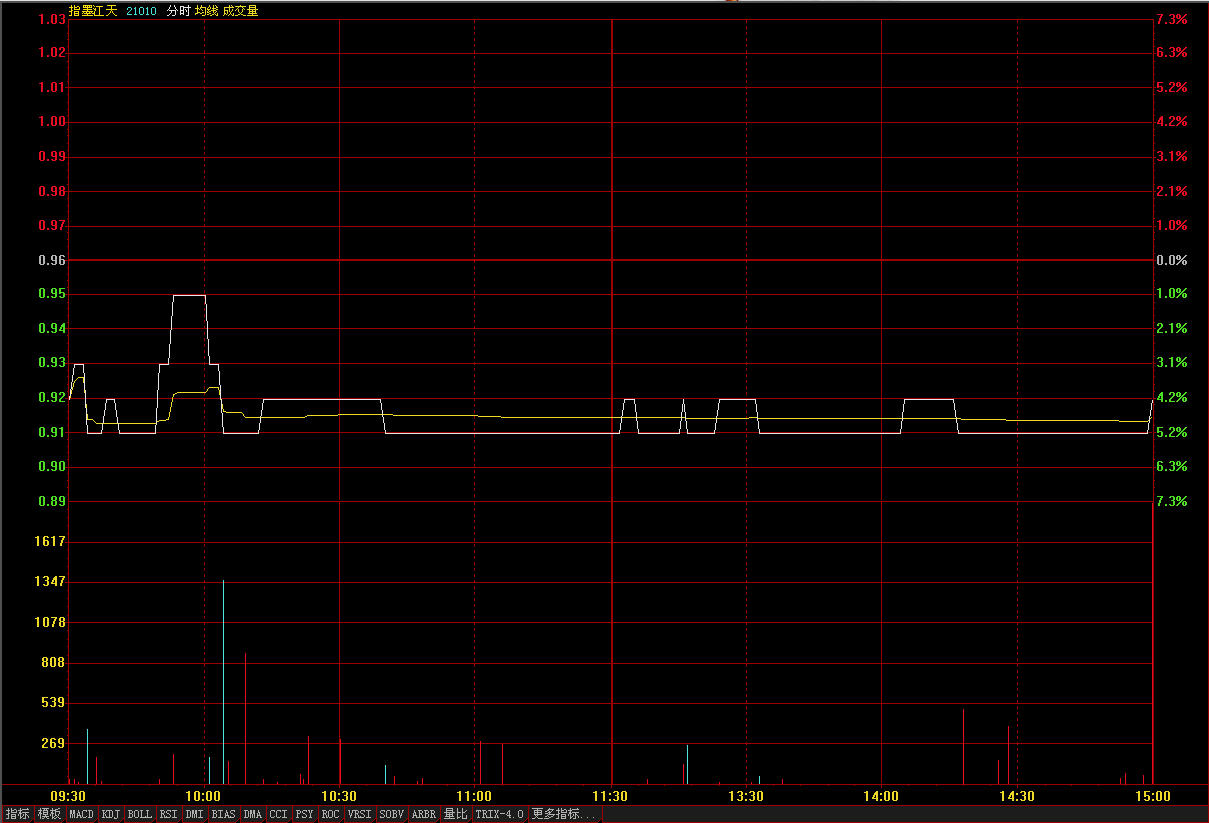Click the 539 volume axis label
Screen dimensions: 1209x823
point(54,702)
